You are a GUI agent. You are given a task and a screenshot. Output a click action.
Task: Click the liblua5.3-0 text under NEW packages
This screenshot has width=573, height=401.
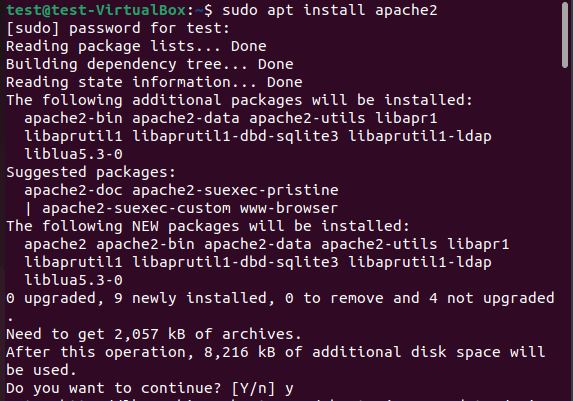[x=73, y=280]
